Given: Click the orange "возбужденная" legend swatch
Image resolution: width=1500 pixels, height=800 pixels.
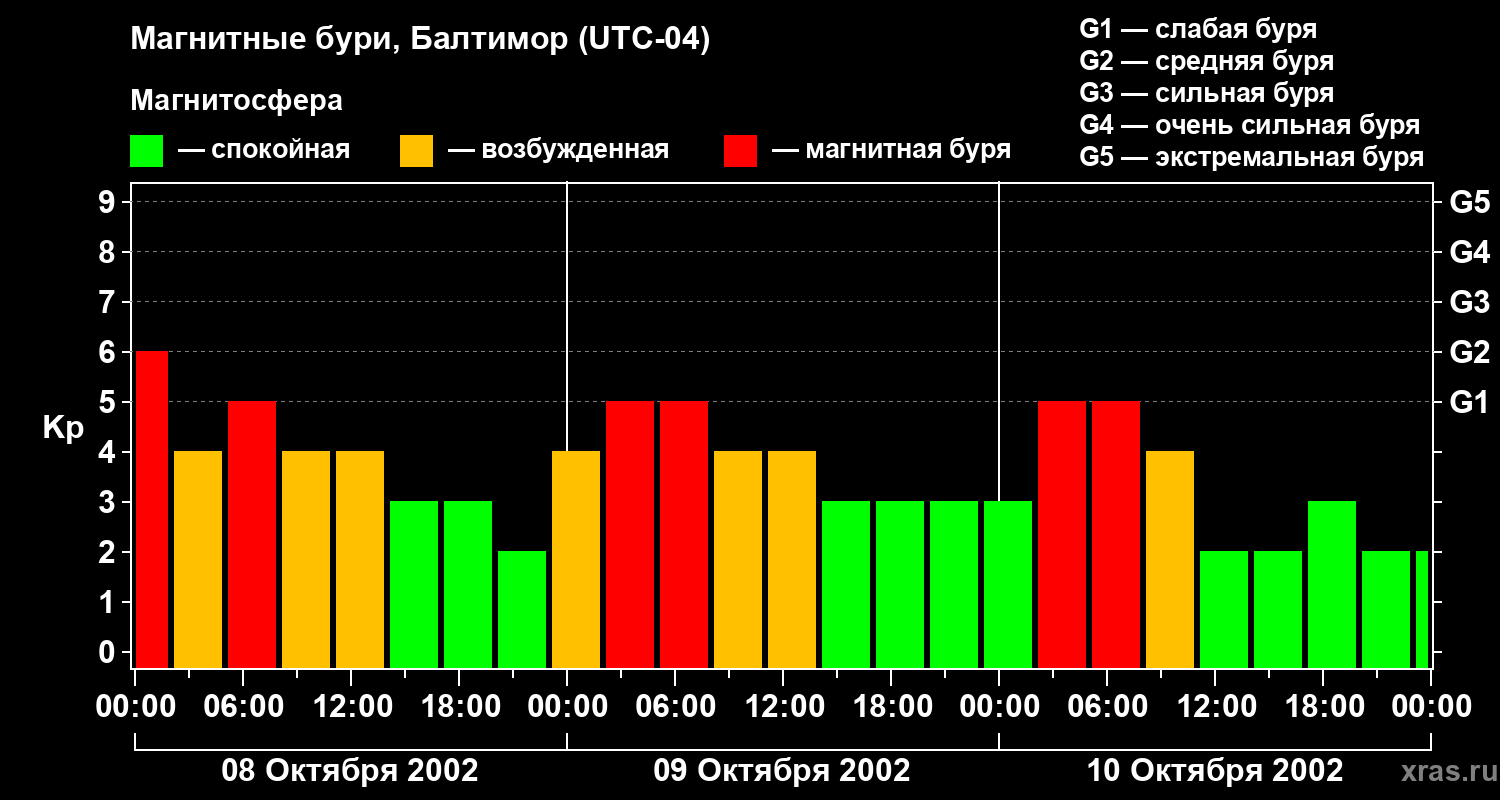Looking at the screenshot, I should 416,151.
